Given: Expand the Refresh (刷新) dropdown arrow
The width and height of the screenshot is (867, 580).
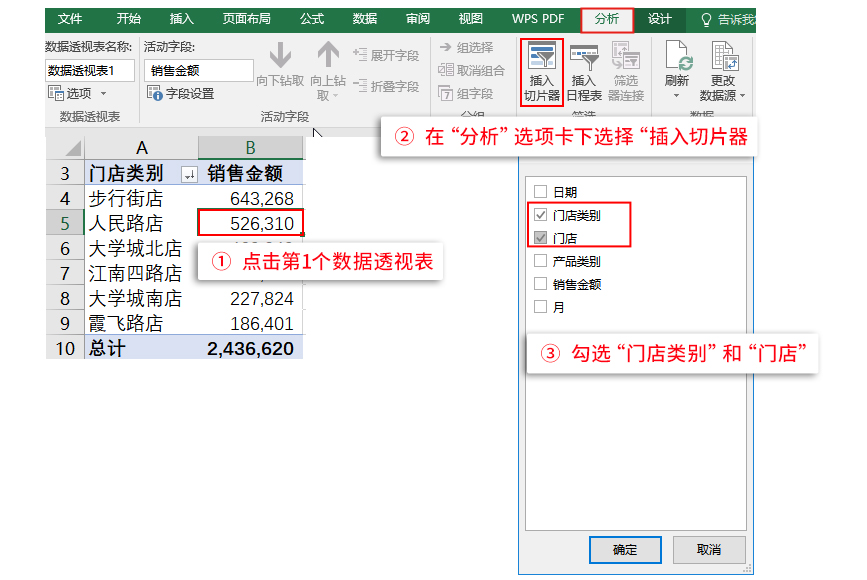Looking at the screenshot, I should pos(677,96).
